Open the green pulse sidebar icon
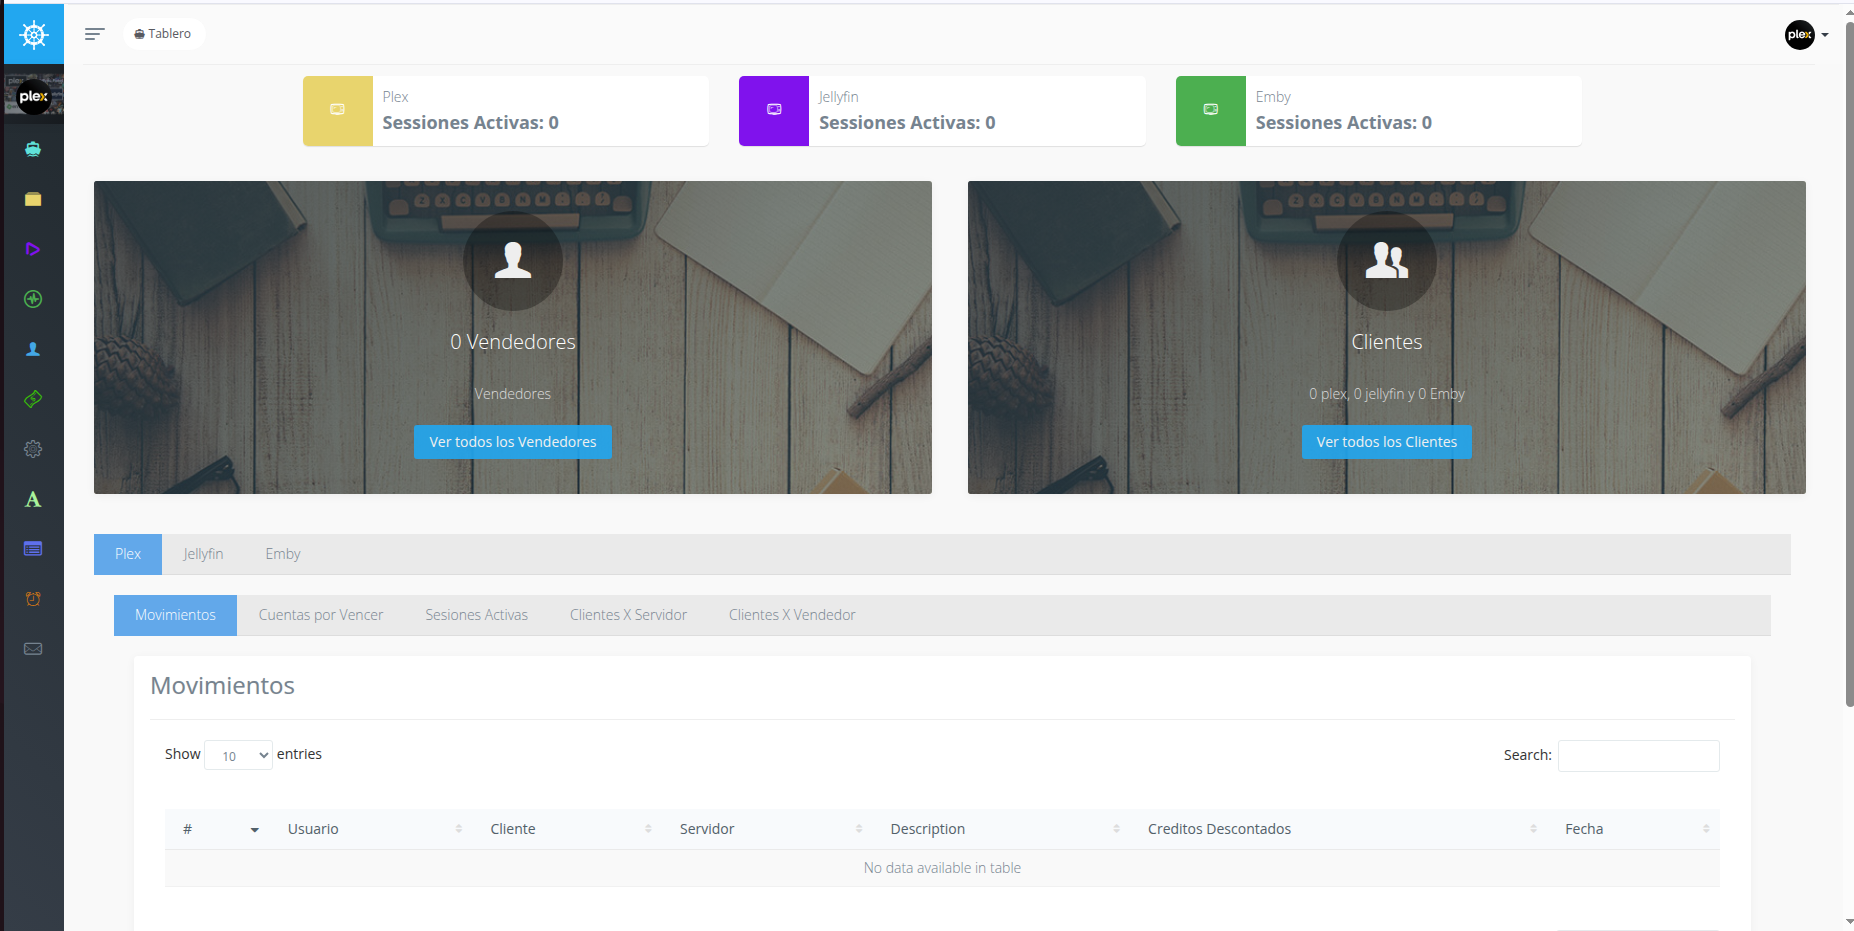 33,299
